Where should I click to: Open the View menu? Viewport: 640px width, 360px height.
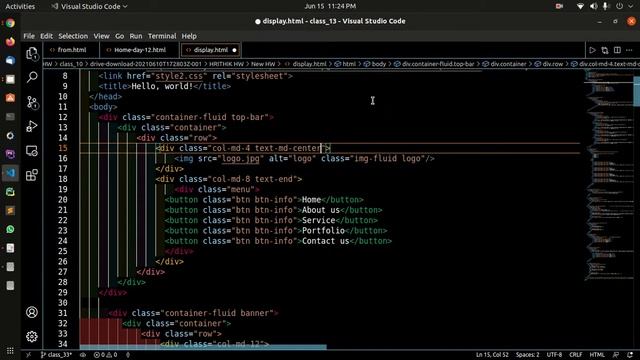(101, 36)
